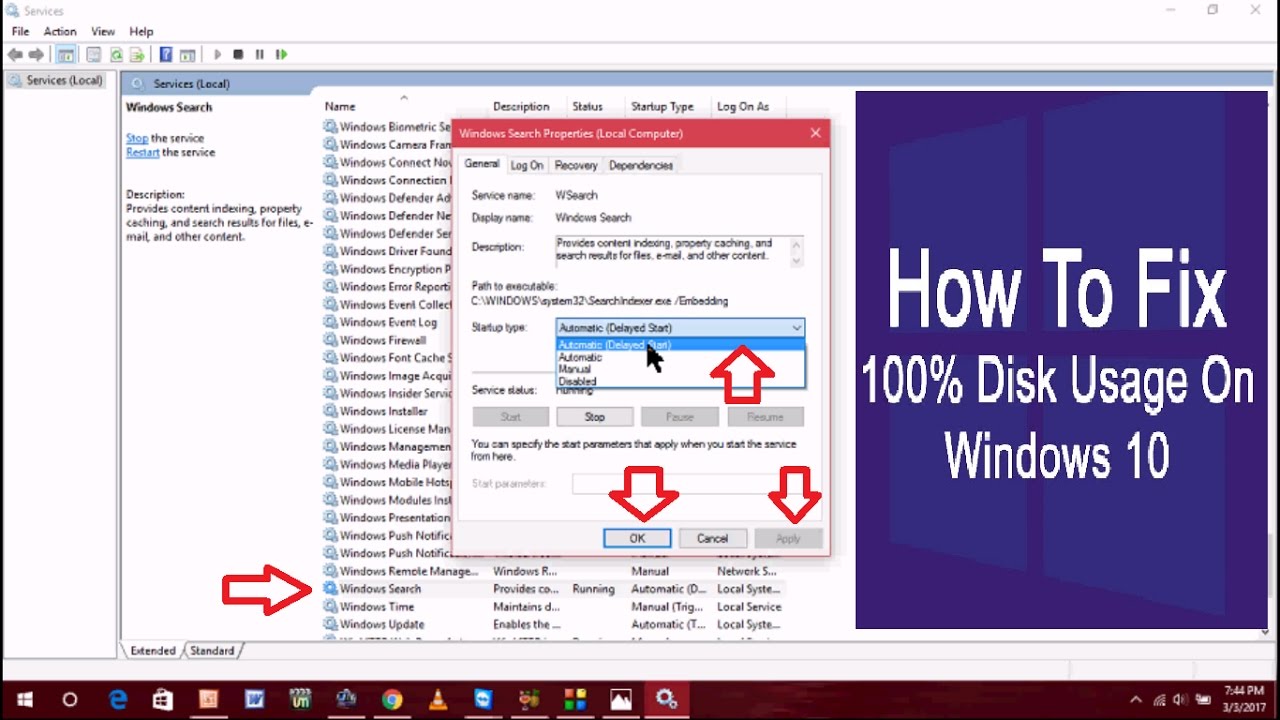The height and width of the screenshot is (720, 1280).
Task: Sort by Log On As column header
Action: pyautogui.click(x=743, y=106)
